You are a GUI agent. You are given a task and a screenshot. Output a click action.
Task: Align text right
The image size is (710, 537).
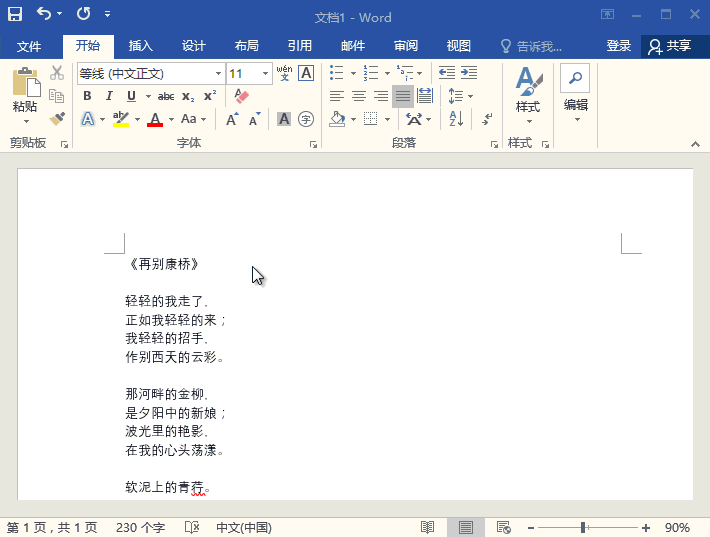pyautogui.click(x=380, y=96)
